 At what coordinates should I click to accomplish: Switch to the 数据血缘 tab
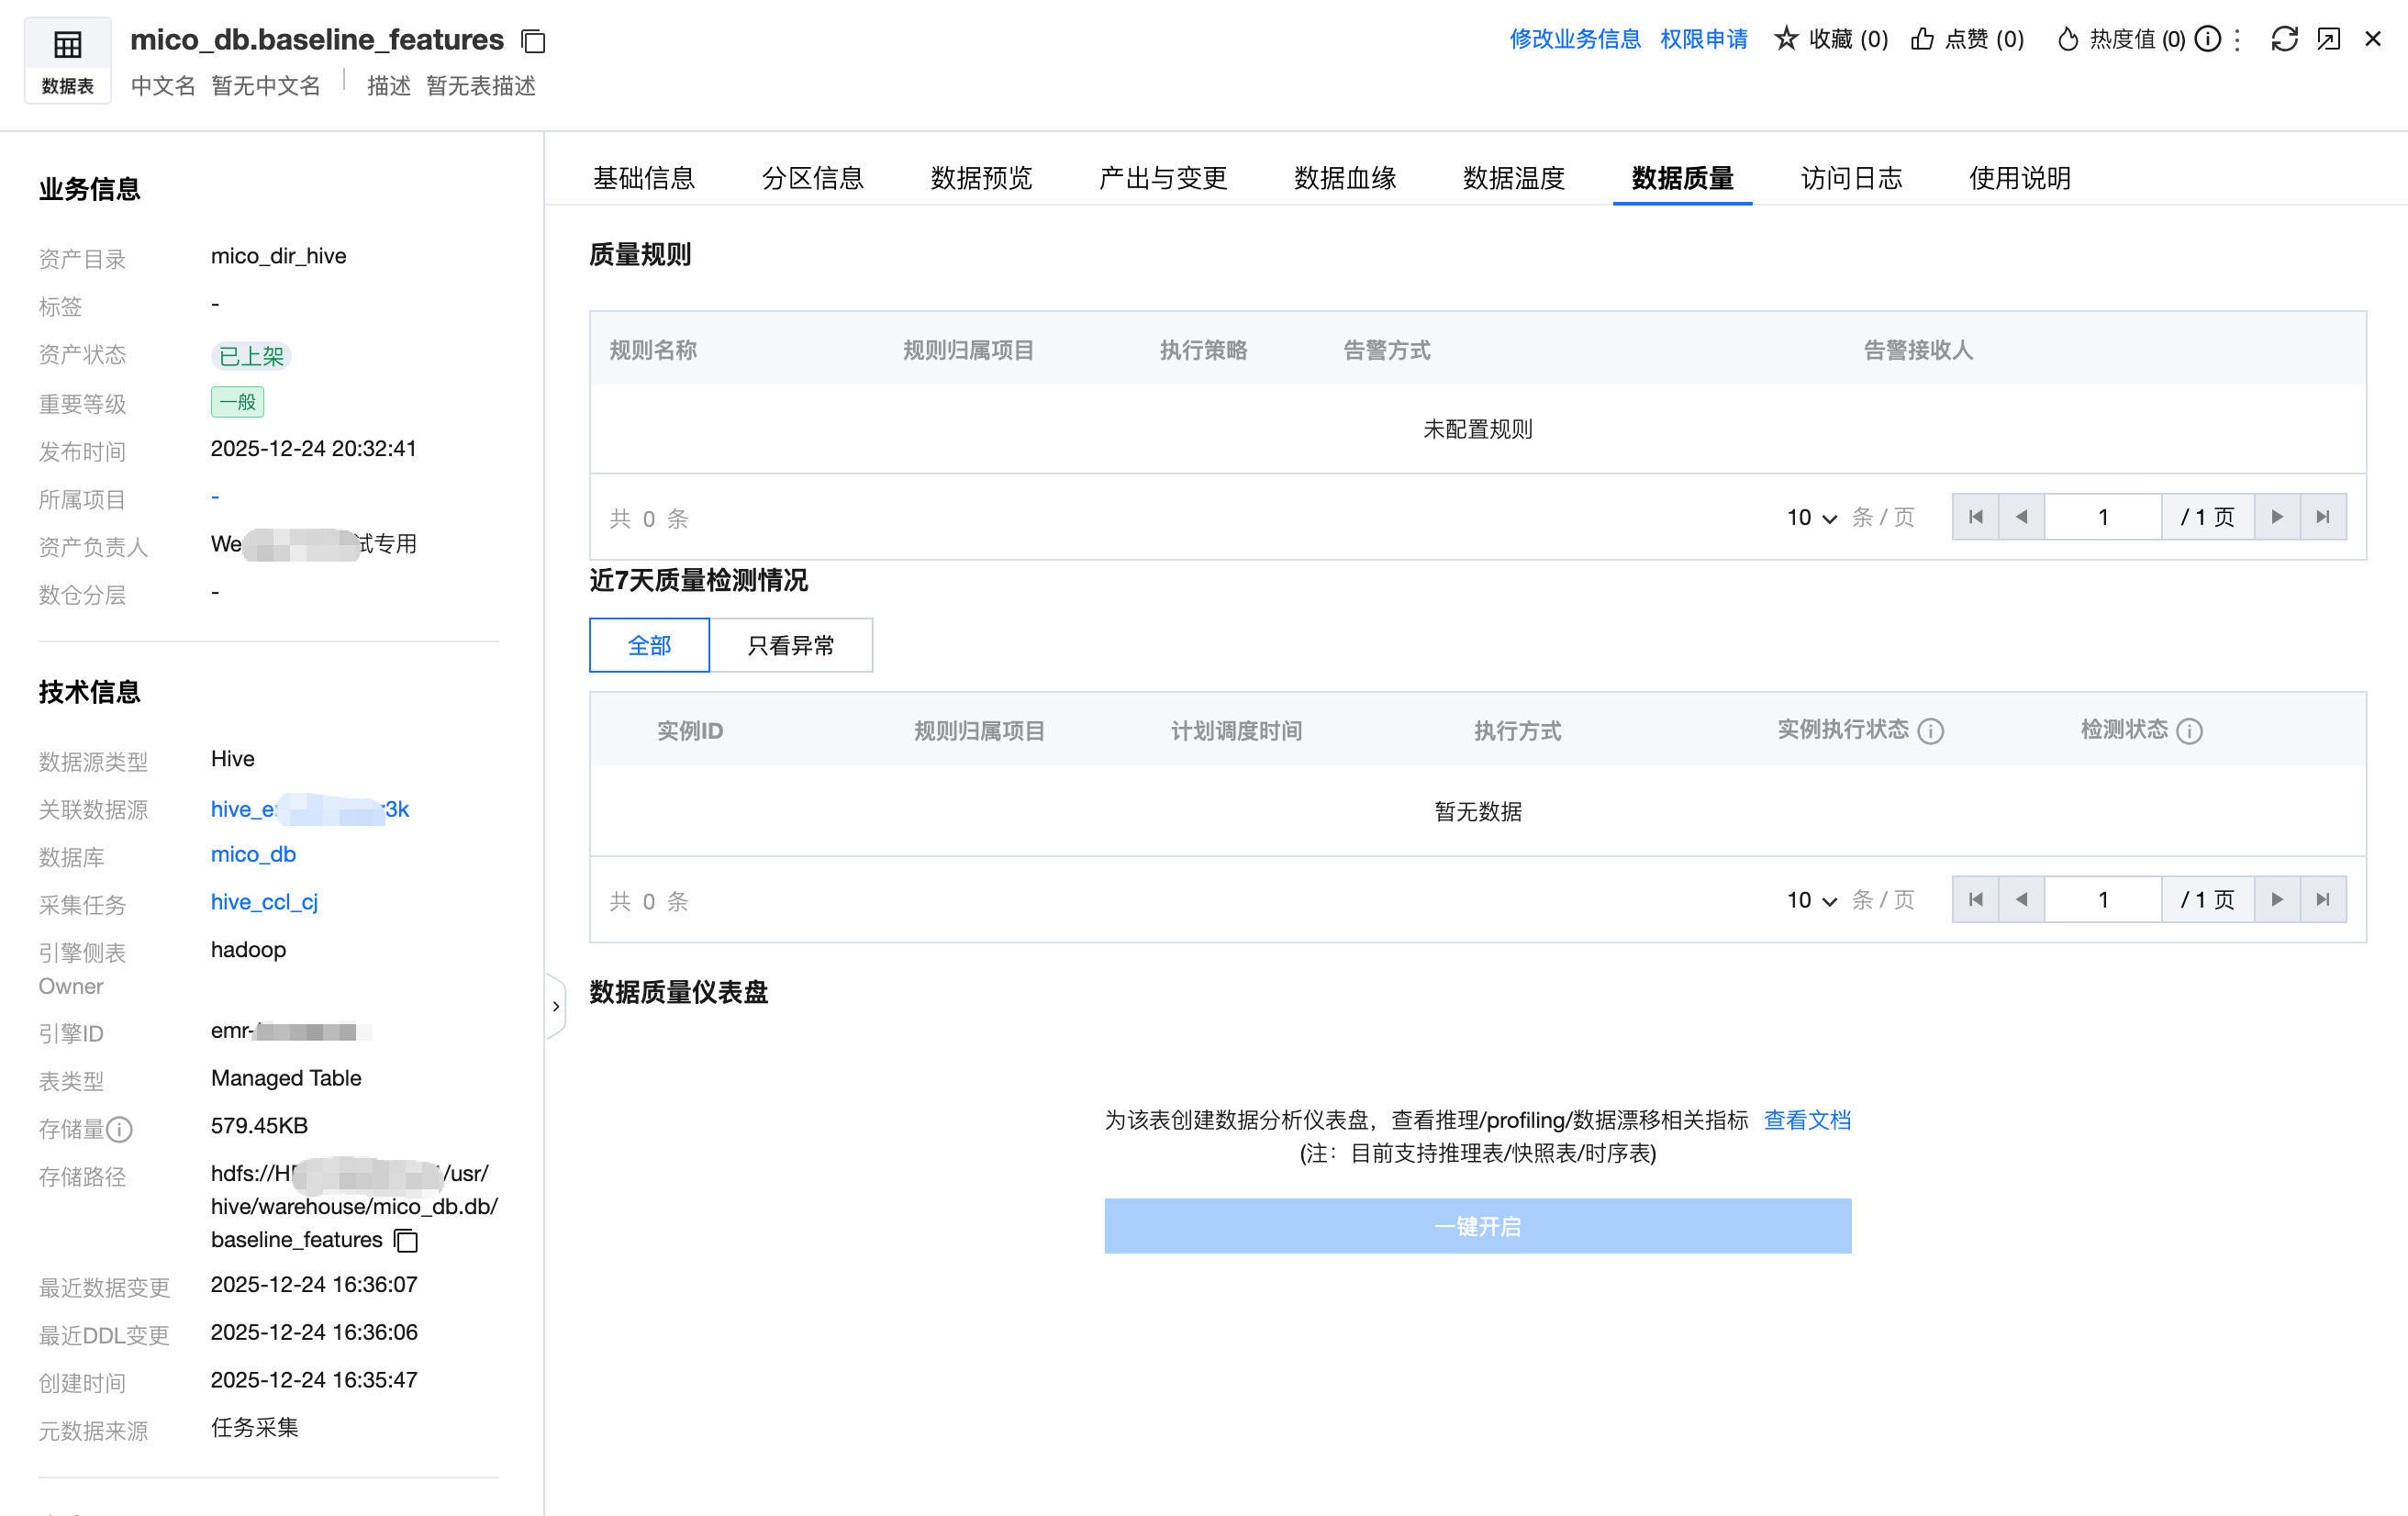(1344, 178)
